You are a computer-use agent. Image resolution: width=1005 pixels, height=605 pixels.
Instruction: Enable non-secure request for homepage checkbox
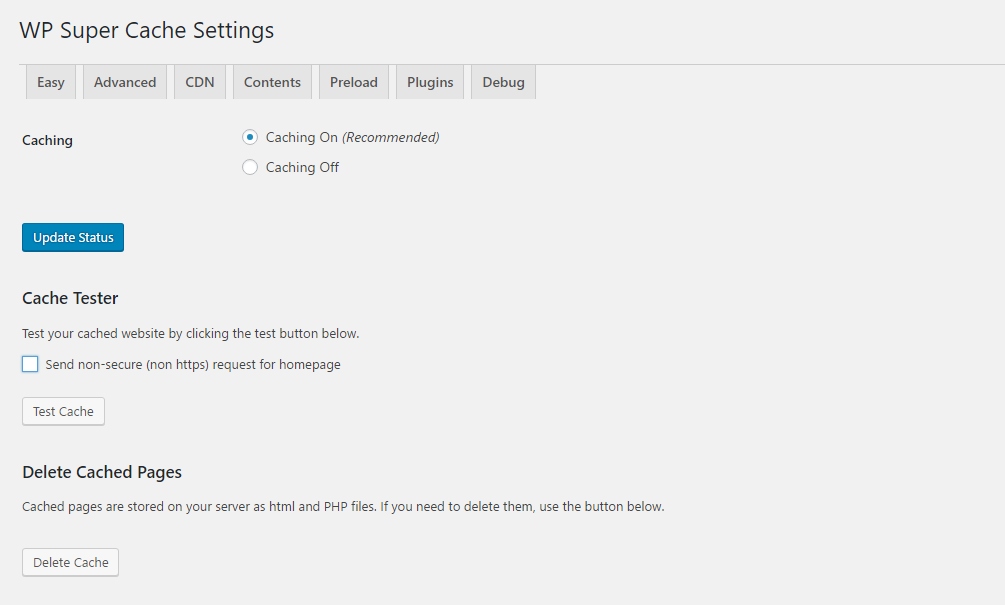click(x=30, y=364)
